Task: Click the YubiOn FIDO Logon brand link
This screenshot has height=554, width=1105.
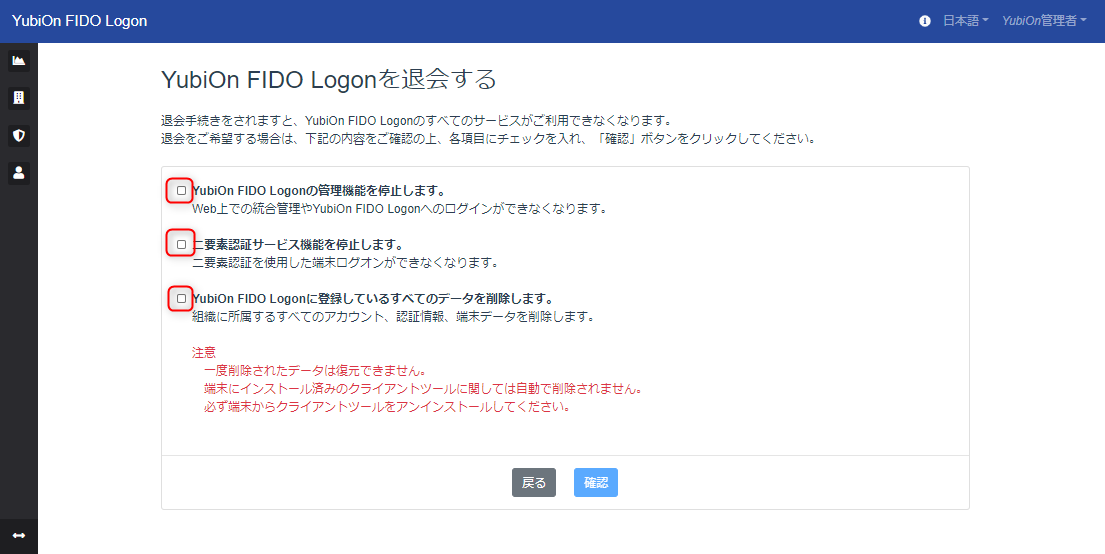Action: (80, 21)
